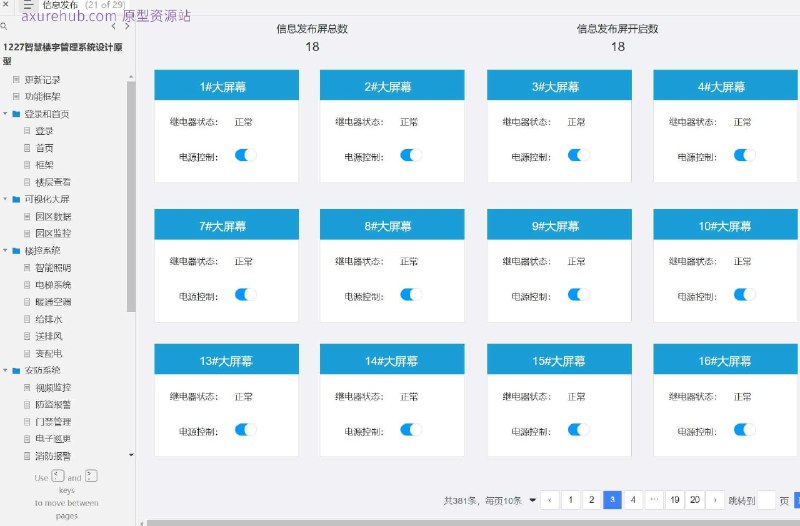
Task: Open the 框架 page in tree
Action: coord(44,165)
